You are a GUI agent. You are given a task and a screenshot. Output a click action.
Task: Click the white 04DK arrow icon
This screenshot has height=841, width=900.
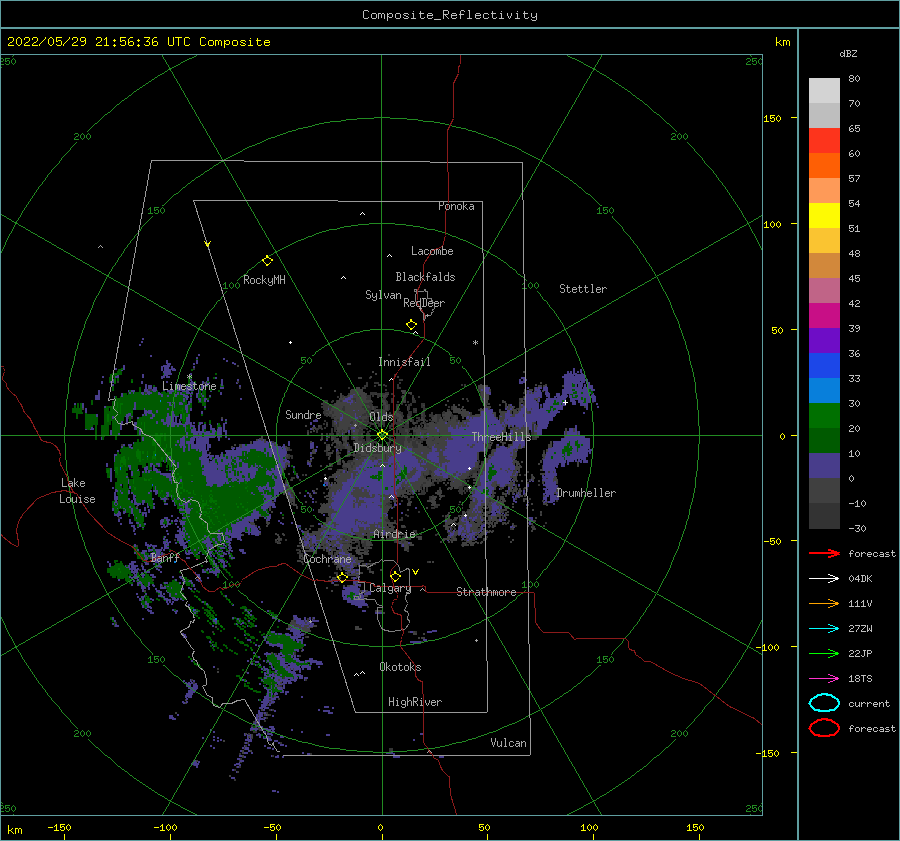(824, 578)
